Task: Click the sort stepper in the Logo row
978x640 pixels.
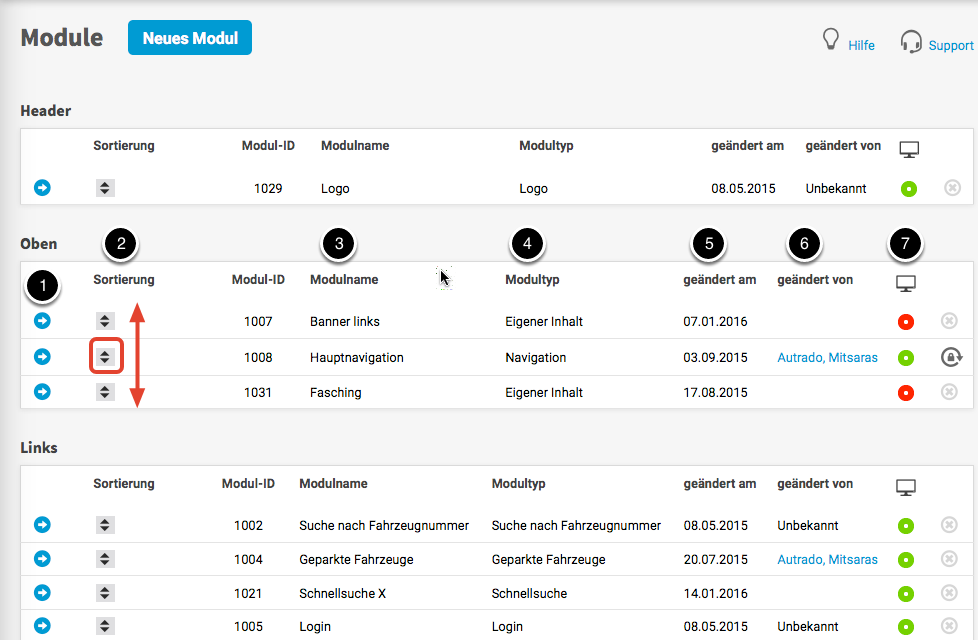Action: coord(106,188)
